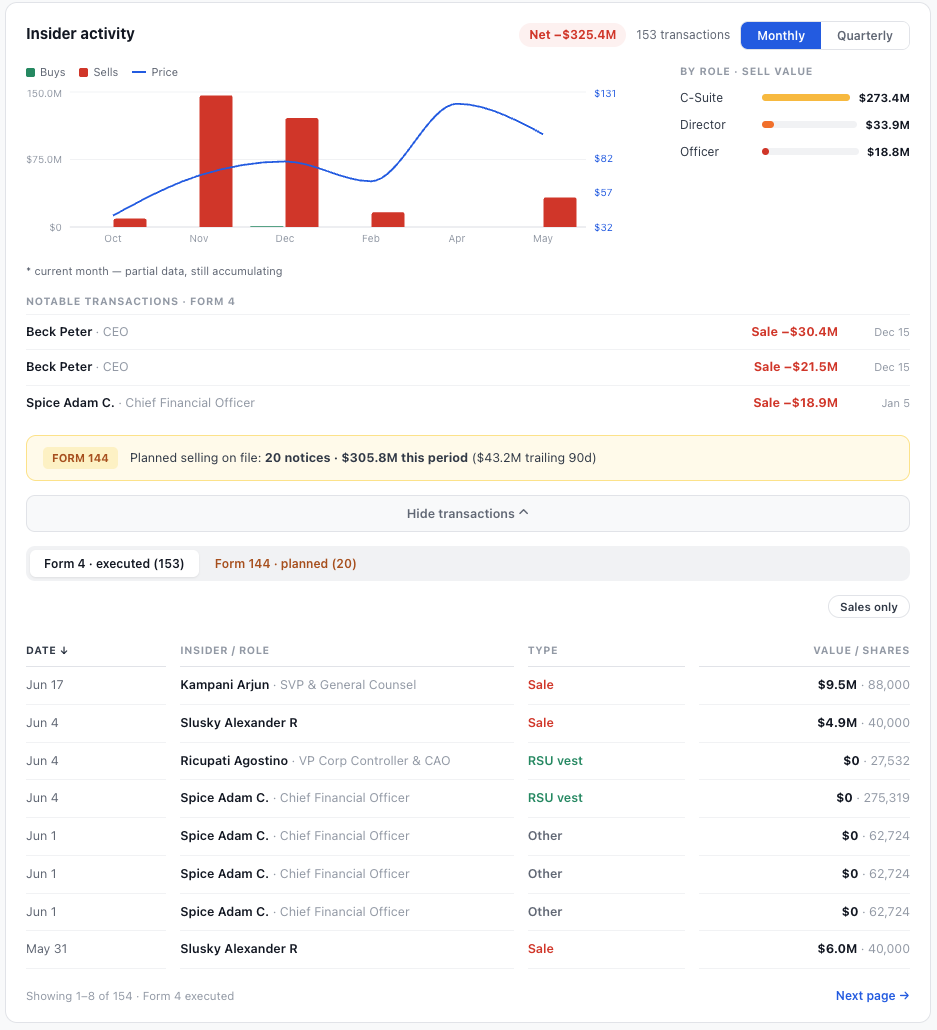Click the TYPE column header
The height and width of the screenshot is (1030, 937).
pyautogui.click(x=543, y=650)
